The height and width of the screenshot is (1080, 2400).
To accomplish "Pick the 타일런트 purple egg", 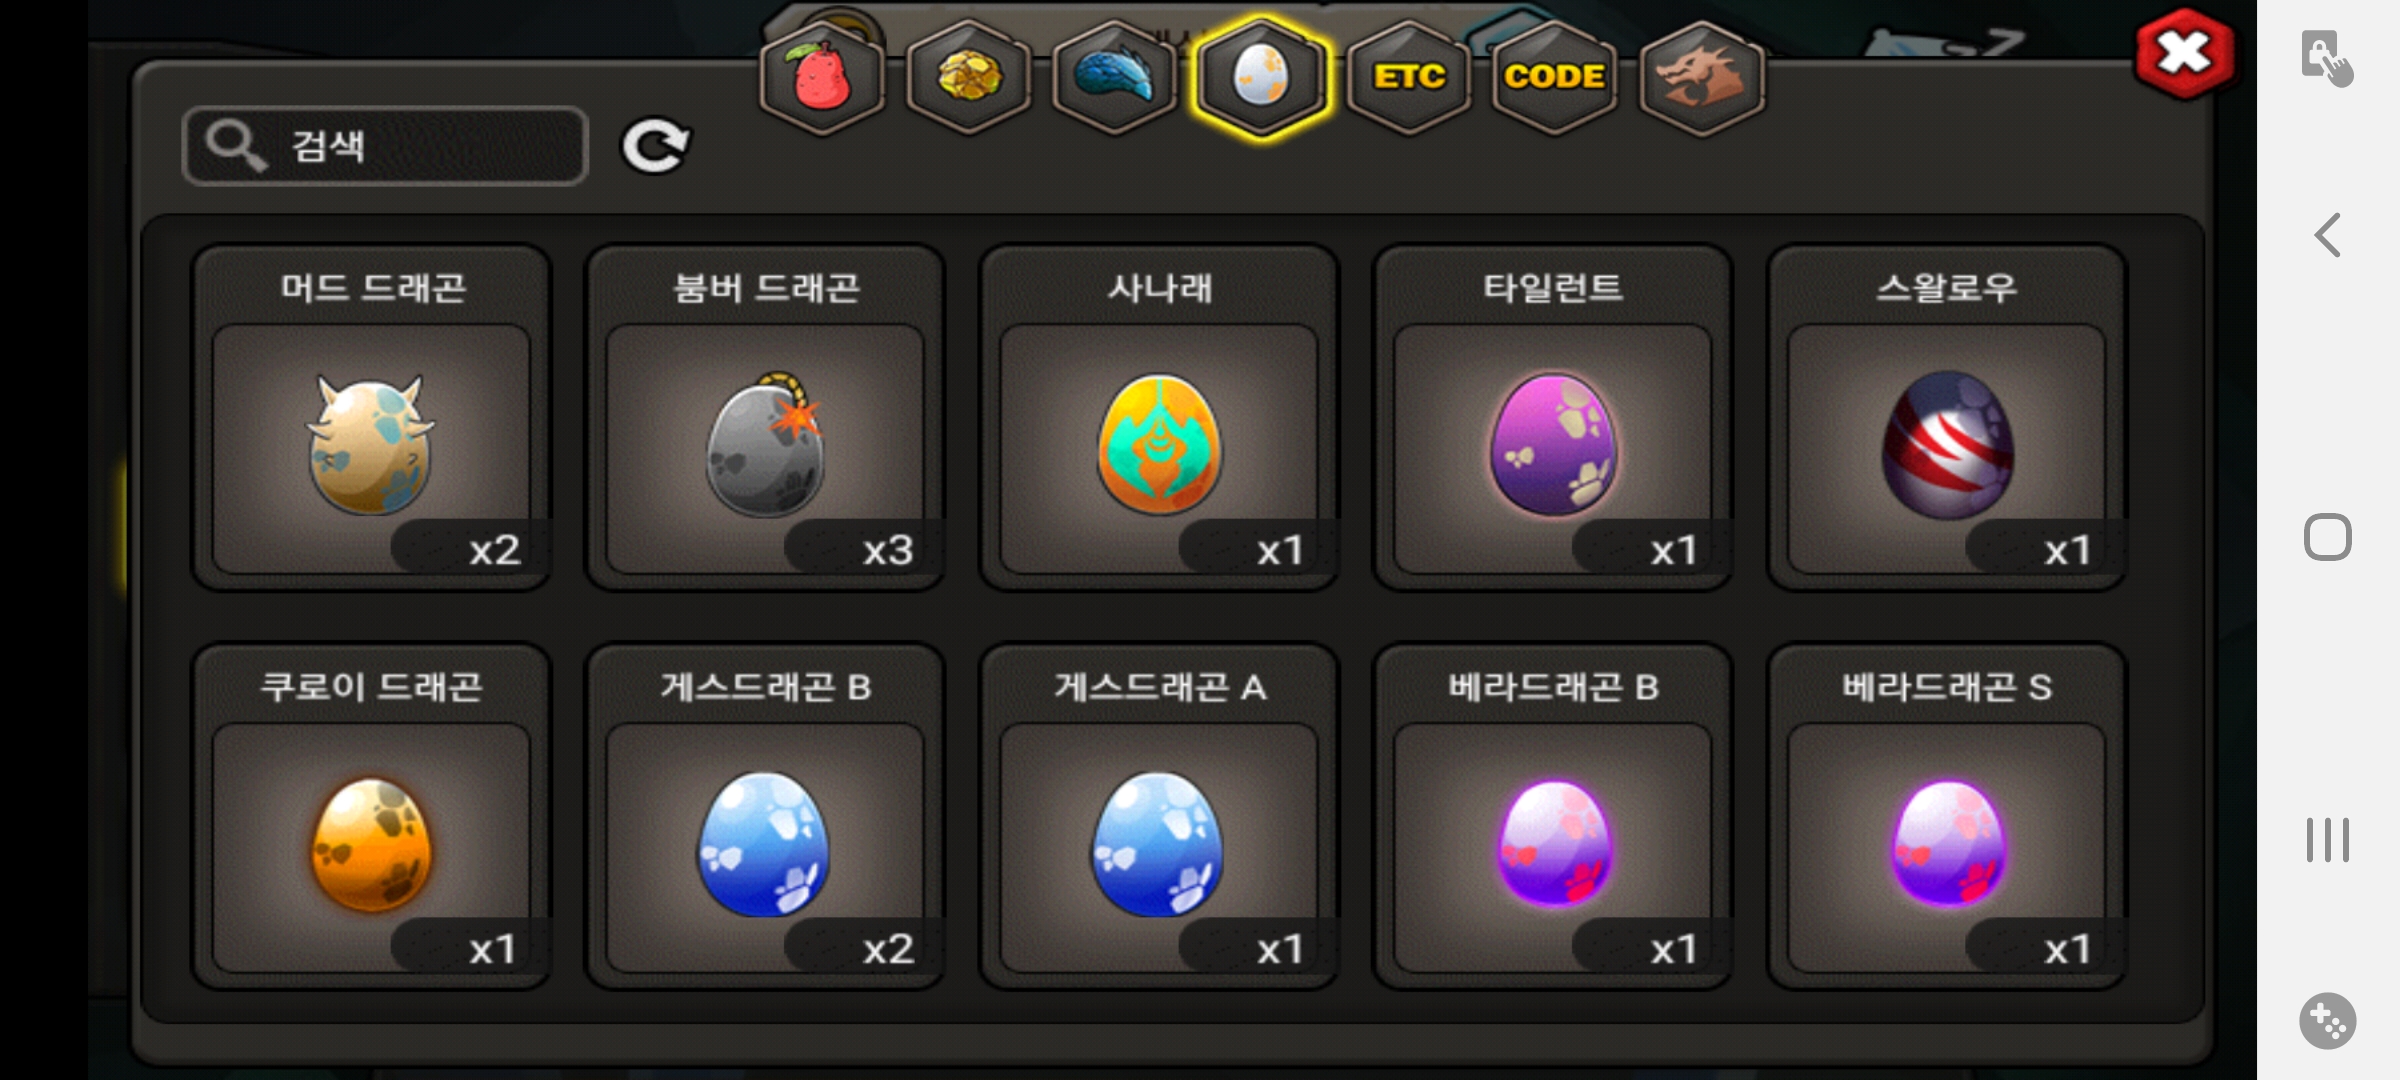I will click(1553, 418).
